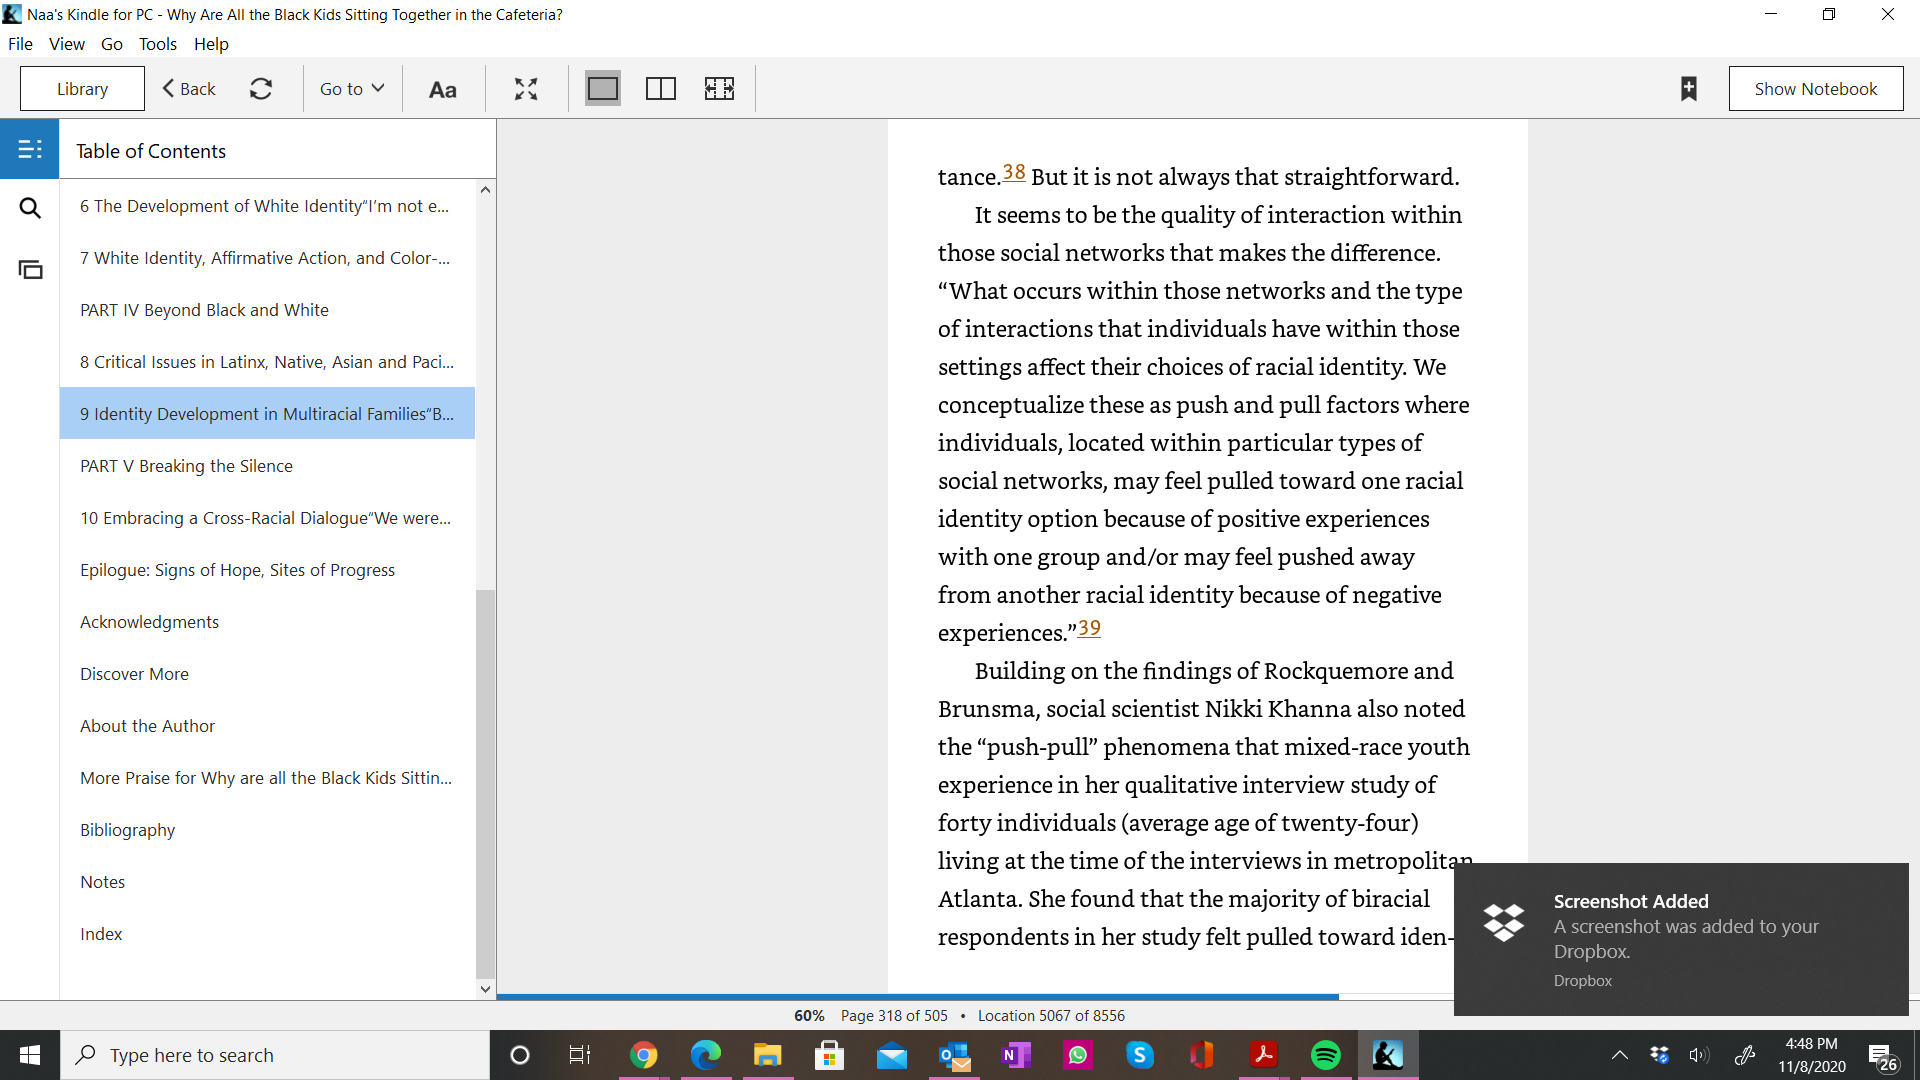
Task: Show hidden system tray icons
Action: (1620, 1055)
